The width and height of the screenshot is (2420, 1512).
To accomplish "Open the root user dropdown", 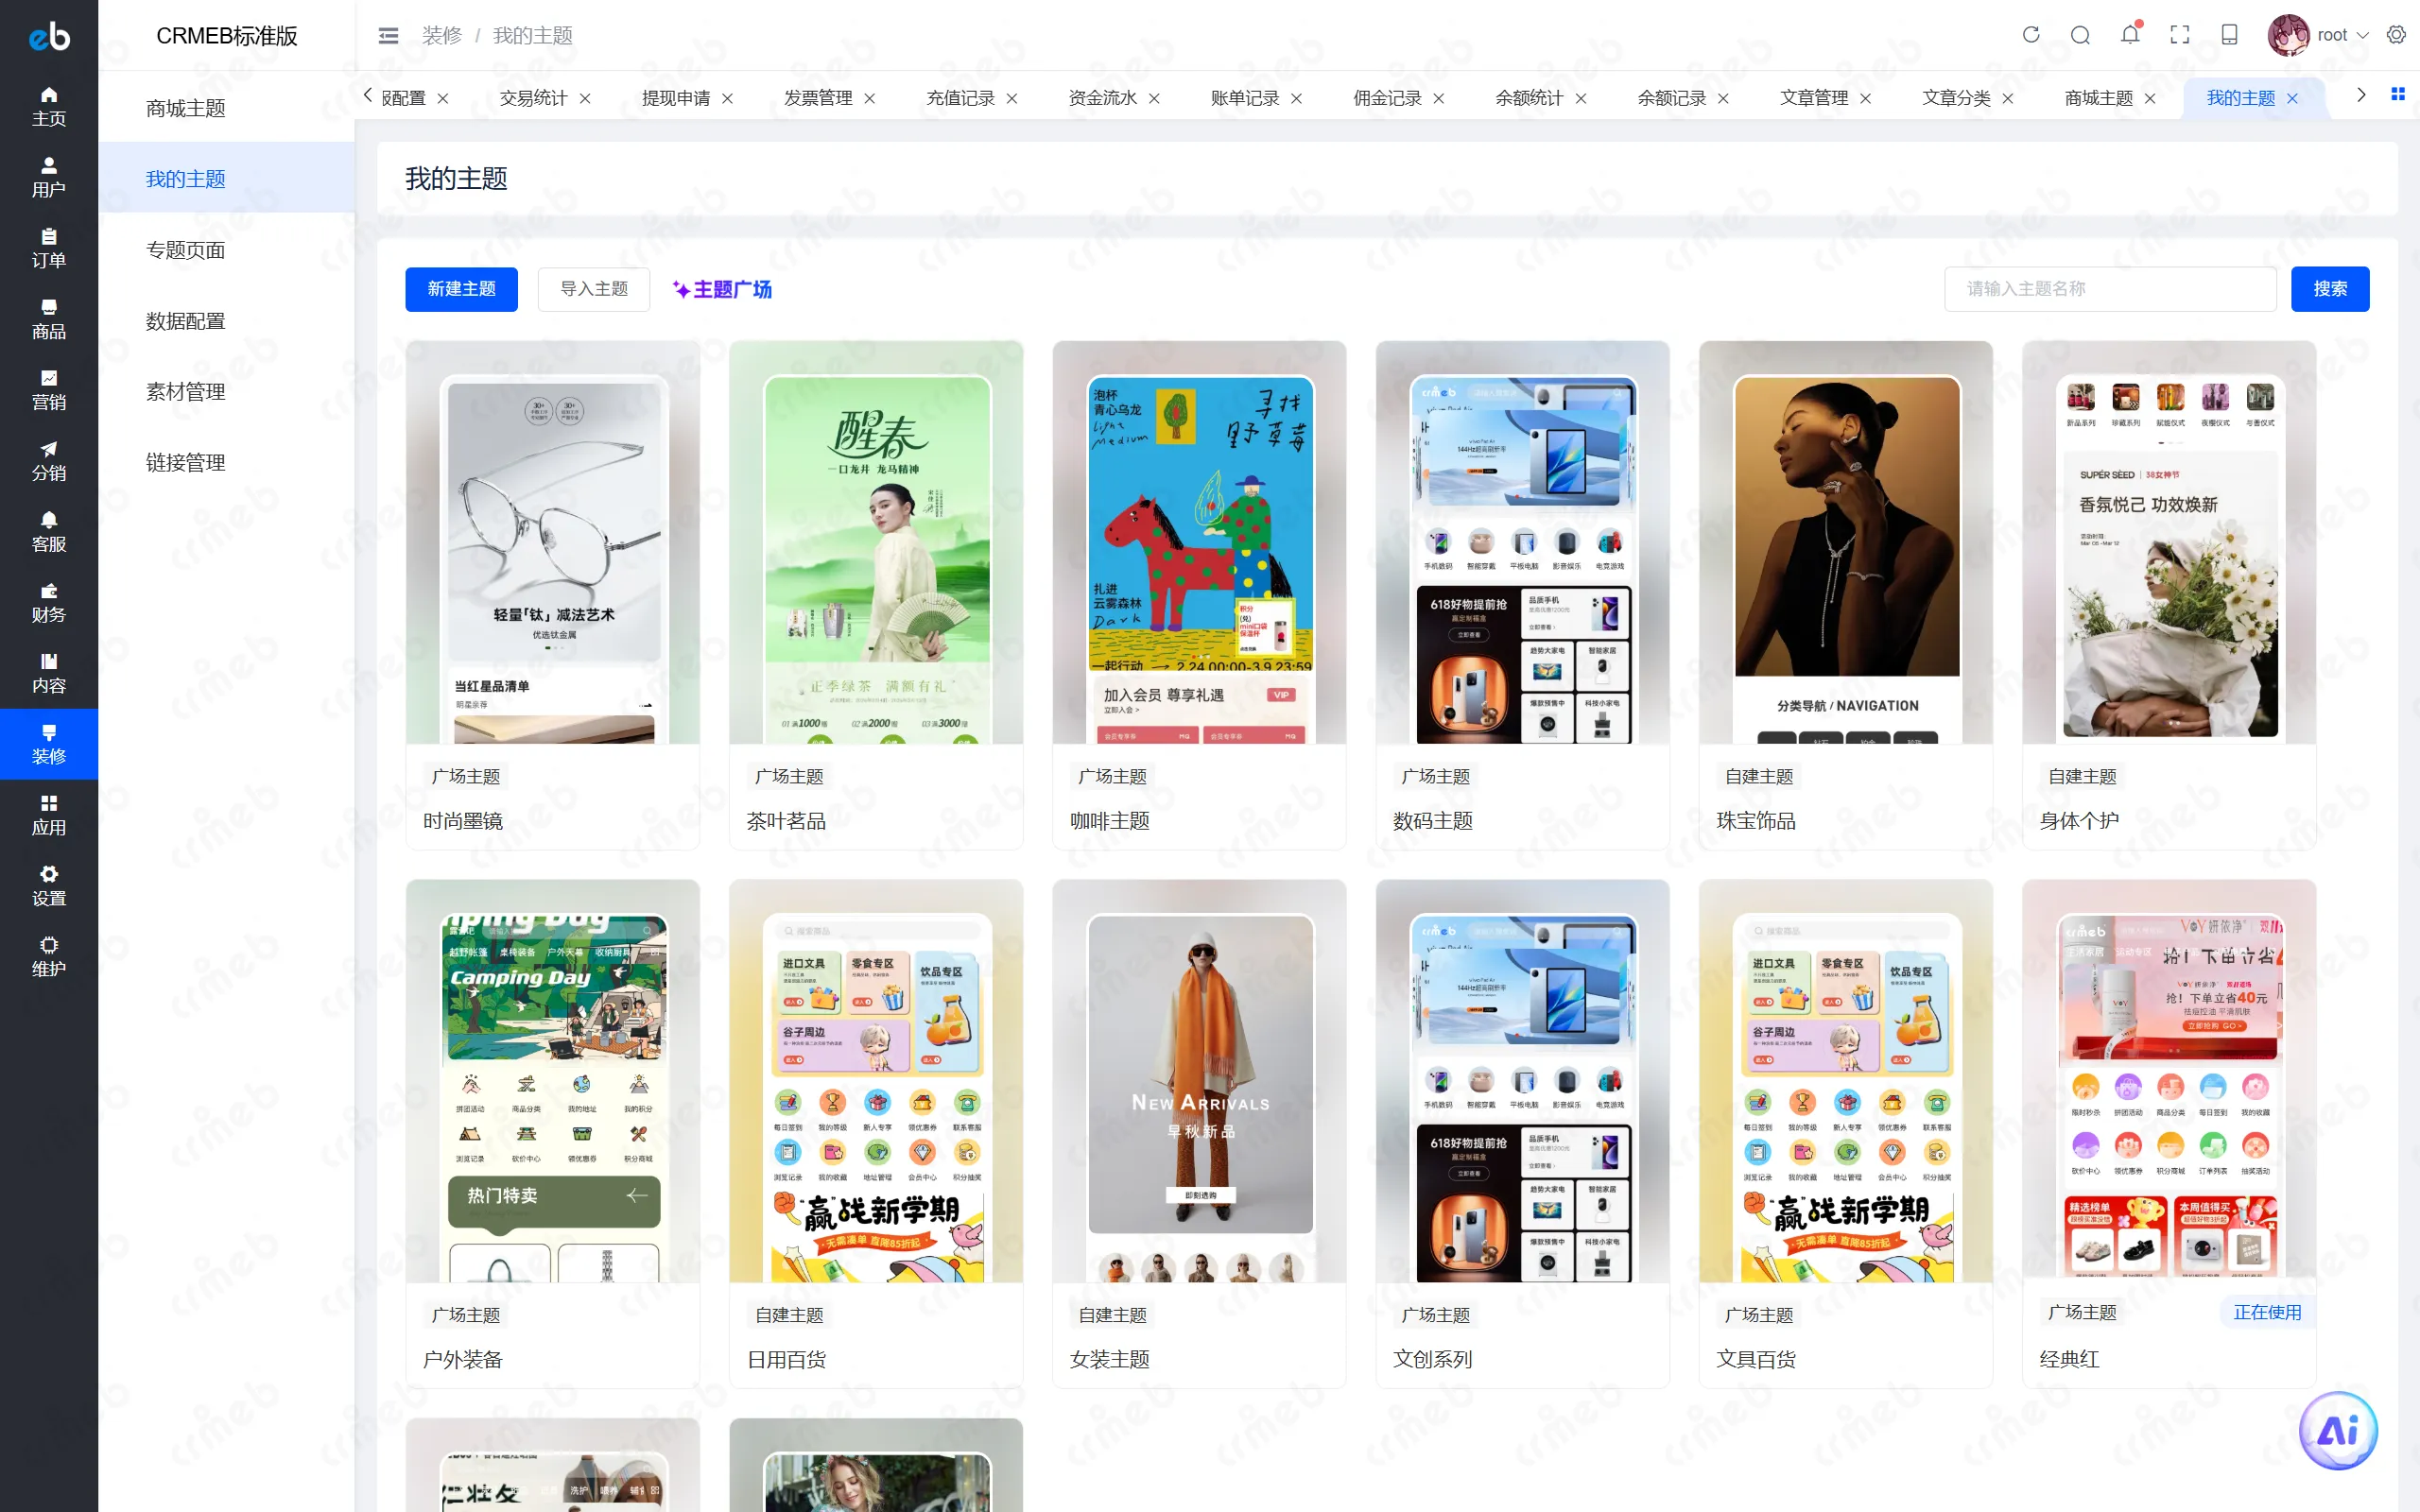I will (2318, 35).
